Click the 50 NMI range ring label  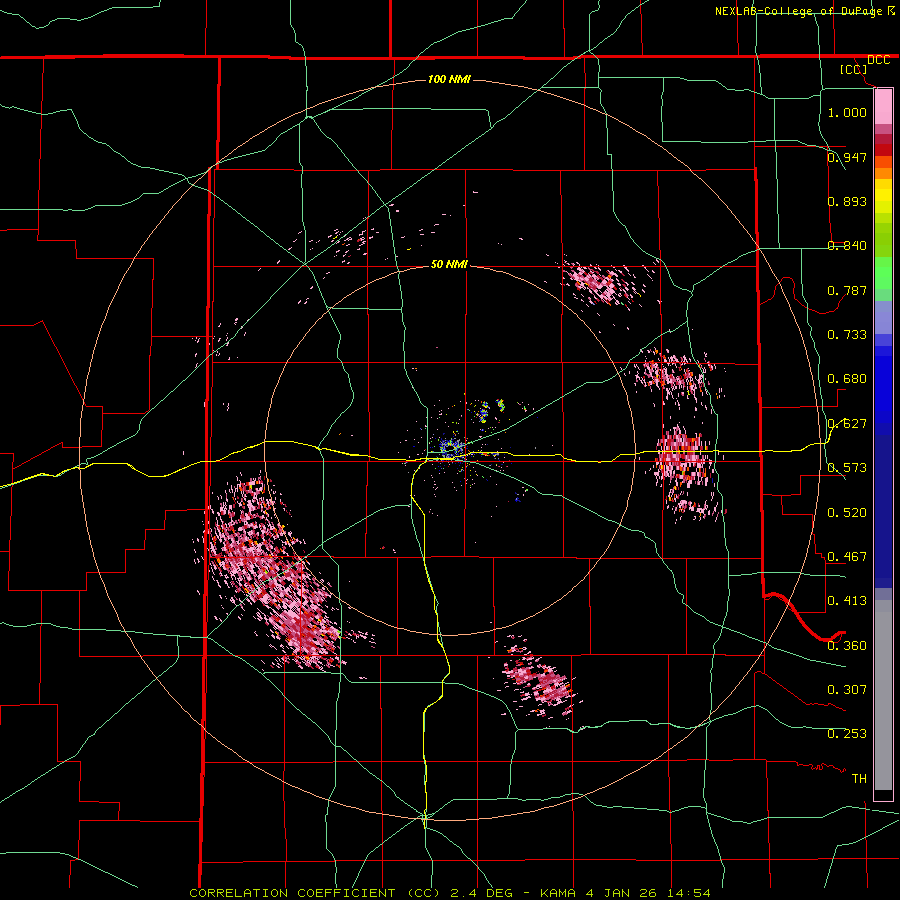(x=449, y=264)
